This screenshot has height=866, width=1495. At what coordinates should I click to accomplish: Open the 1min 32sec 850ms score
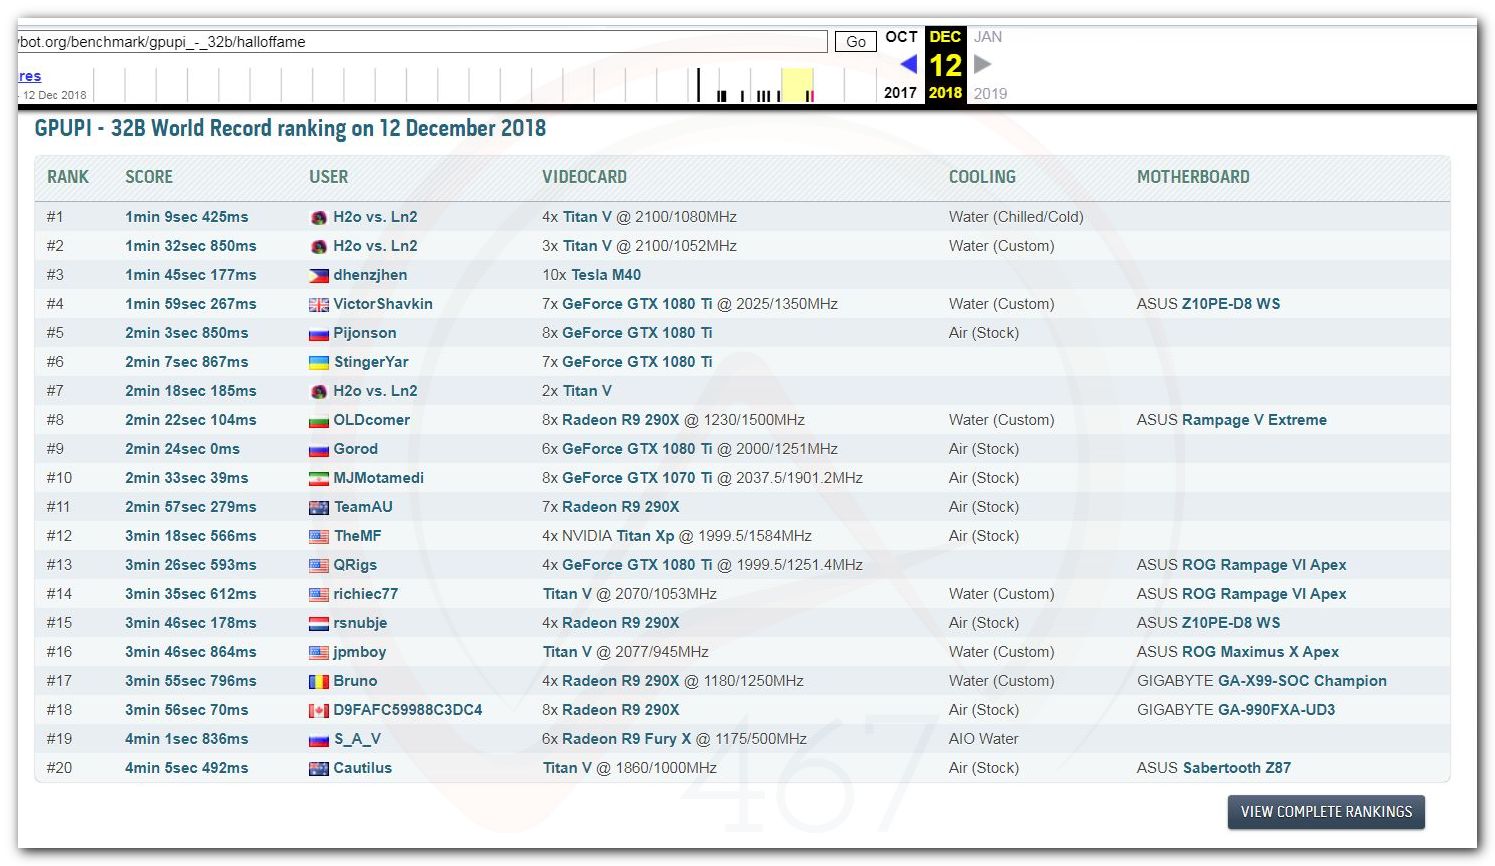point(191,246)
